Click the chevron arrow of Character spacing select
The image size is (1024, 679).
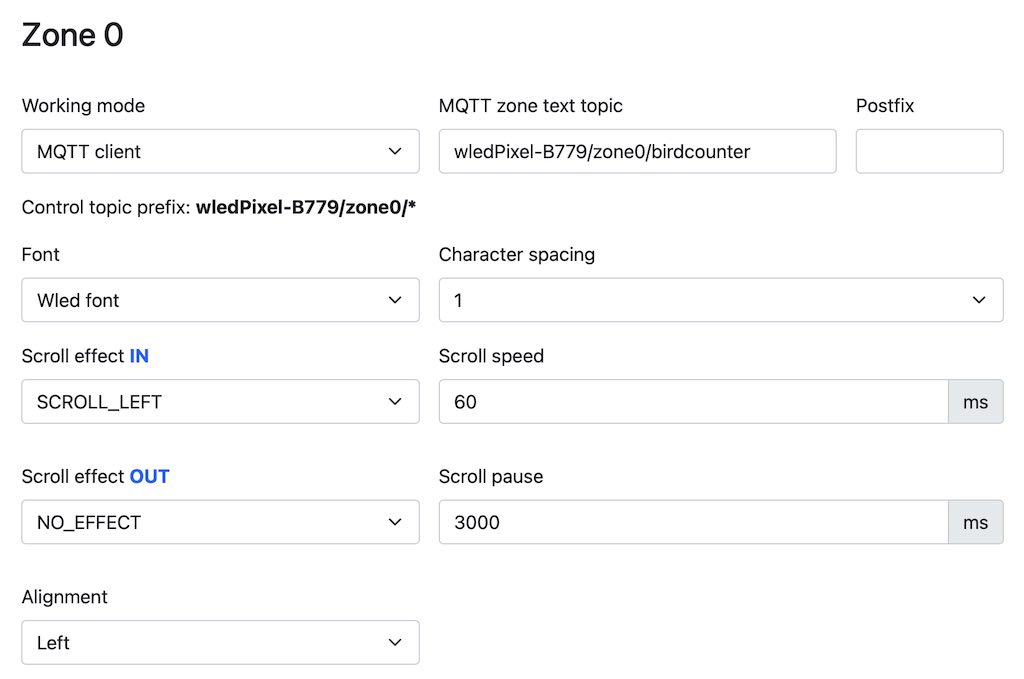(x=979, y=300)
